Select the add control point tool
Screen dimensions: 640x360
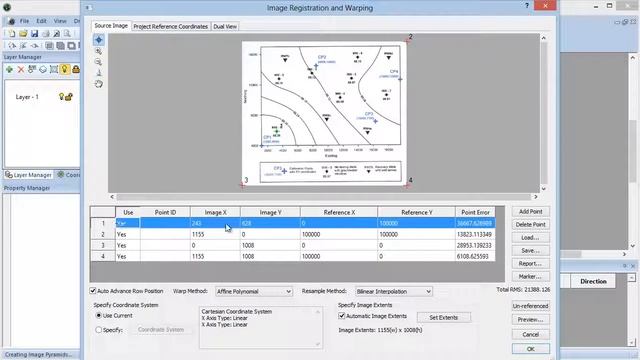tap(99, 40)
